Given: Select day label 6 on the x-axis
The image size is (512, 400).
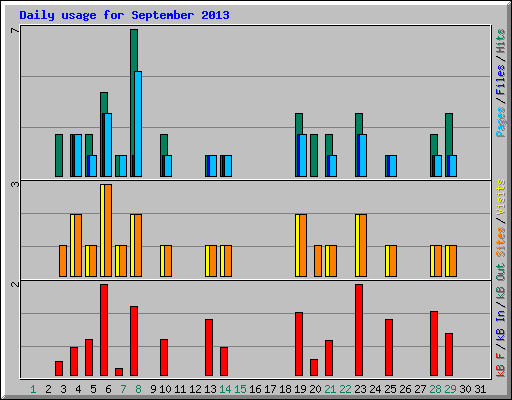Looking at the screenshot, I should [108, 389].
